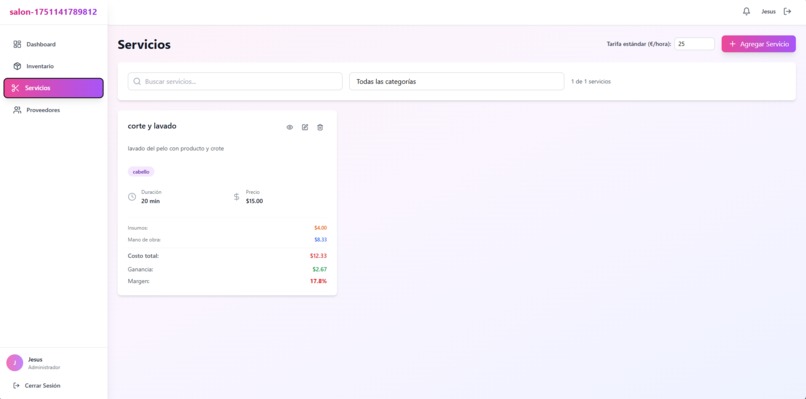The height and width of the screenshot is (399, 806).
Task: Click the Tarifa estándar (€/hora) label
Action: pos(639,44)
